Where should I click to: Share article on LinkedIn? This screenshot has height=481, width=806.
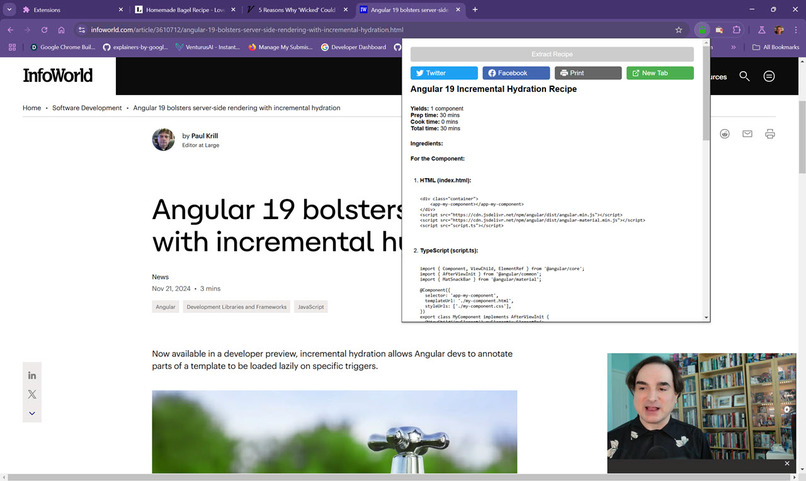32,376
